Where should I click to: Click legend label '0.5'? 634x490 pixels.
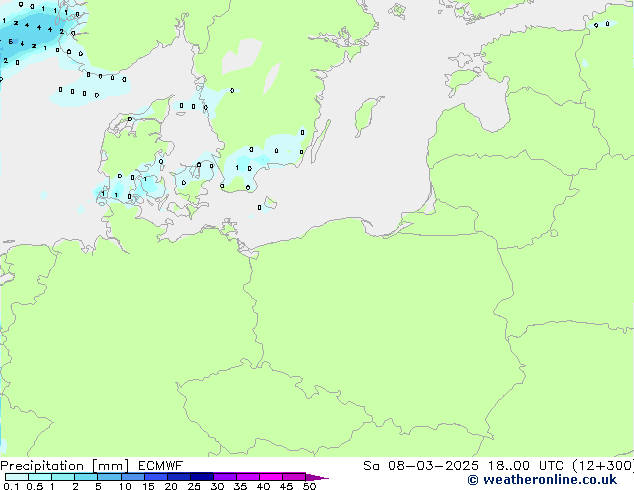[34, 486]
